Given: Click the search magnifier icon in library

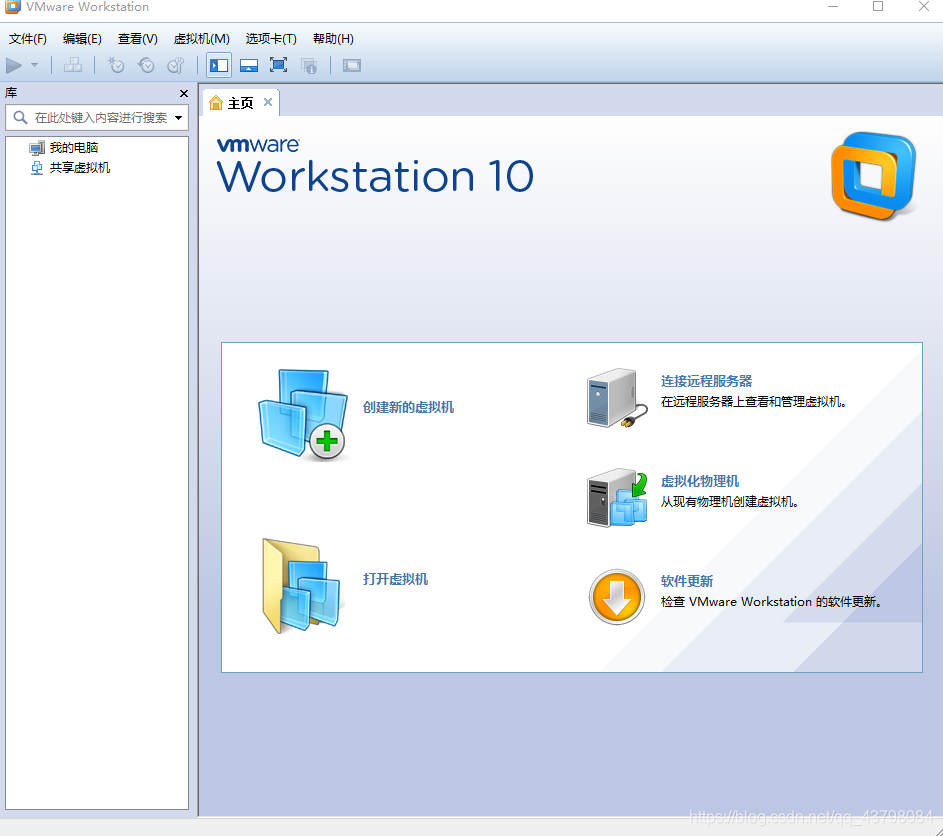Looking at the screenshot, I should [x=20, y=117].
